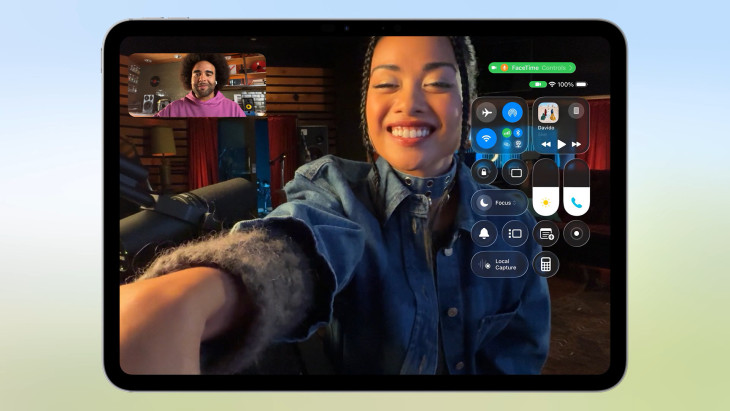Toggle AirDrop on or off
730x411 pixels.
click(512, 113)
